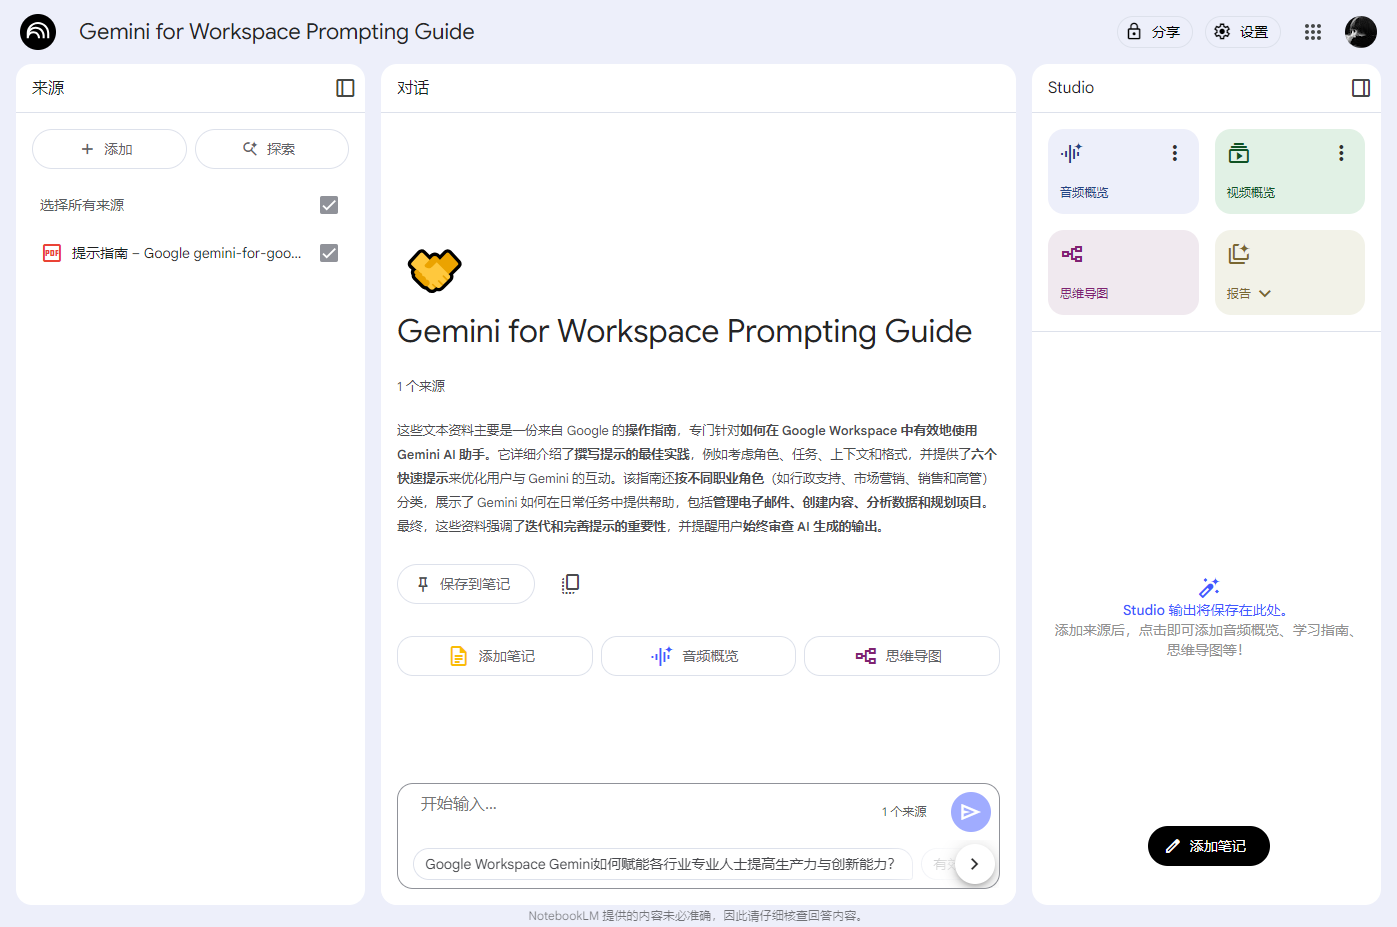Click 保存到笔记 button
Screen dimensions: 1397x927
(466, 584)
